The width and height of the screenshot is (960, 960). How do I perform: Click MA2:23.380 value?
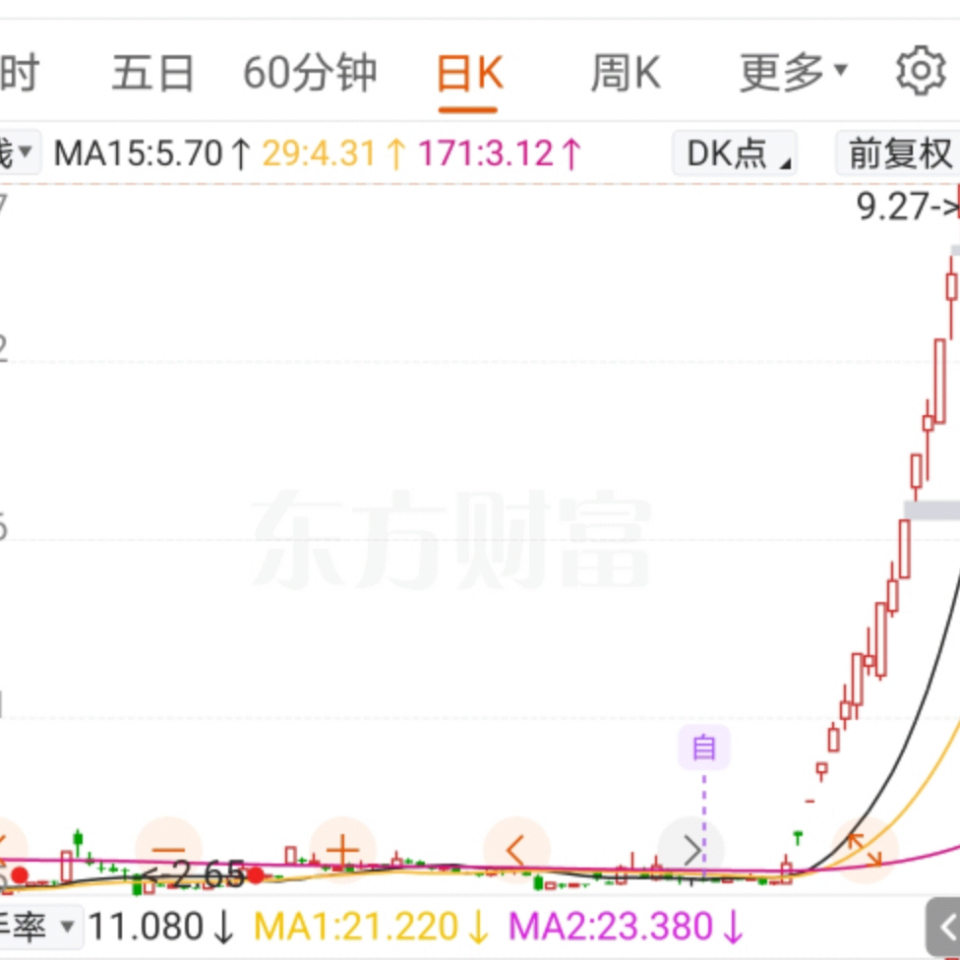[626, 926]
